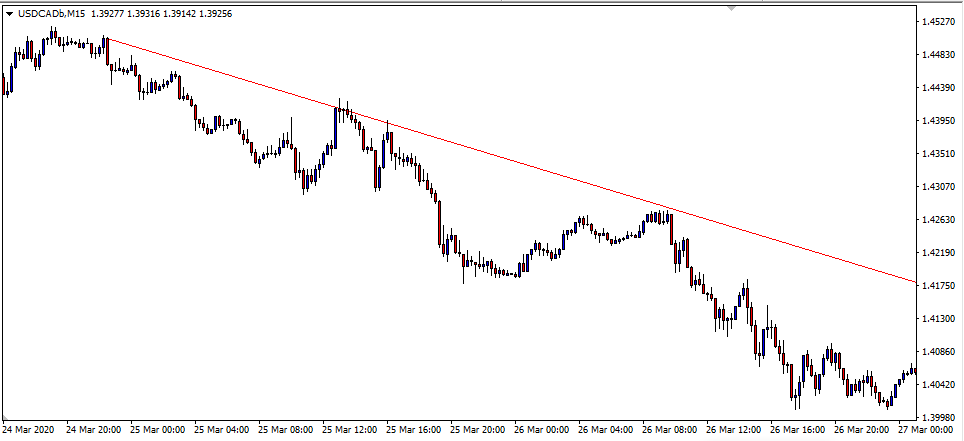Click the 26 Mar 00:00 time label

pyautogui.click(x=541, y=428)
